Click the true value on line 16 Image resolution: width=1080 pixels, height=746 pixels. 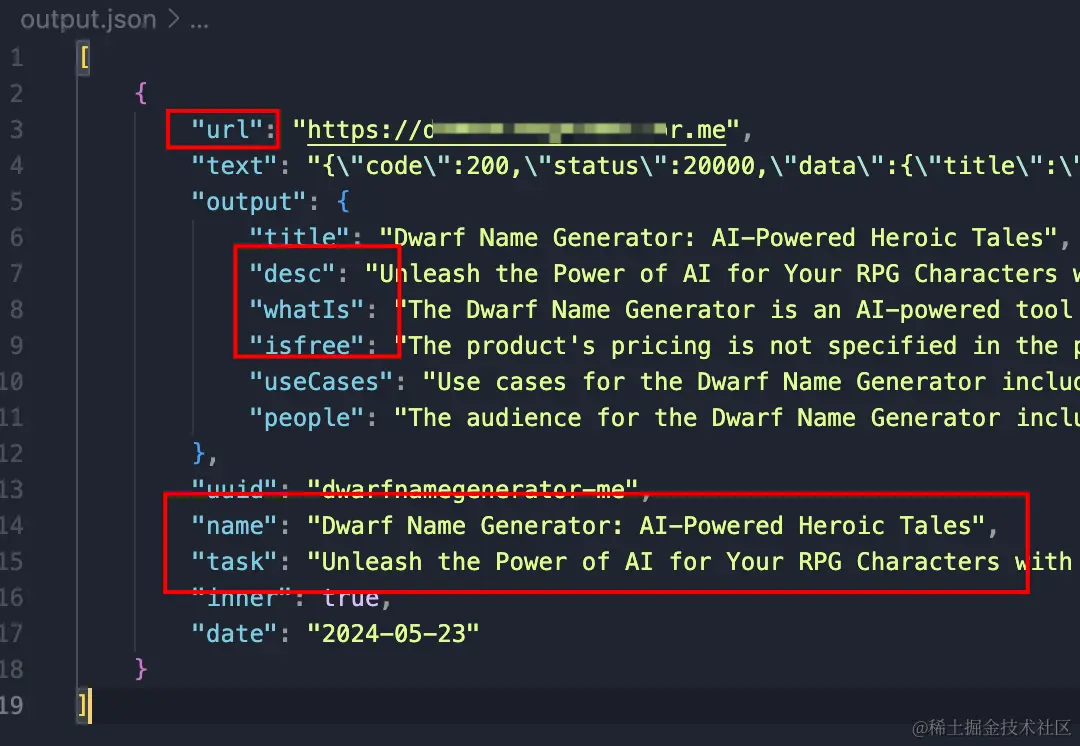(x=351, y=597)
